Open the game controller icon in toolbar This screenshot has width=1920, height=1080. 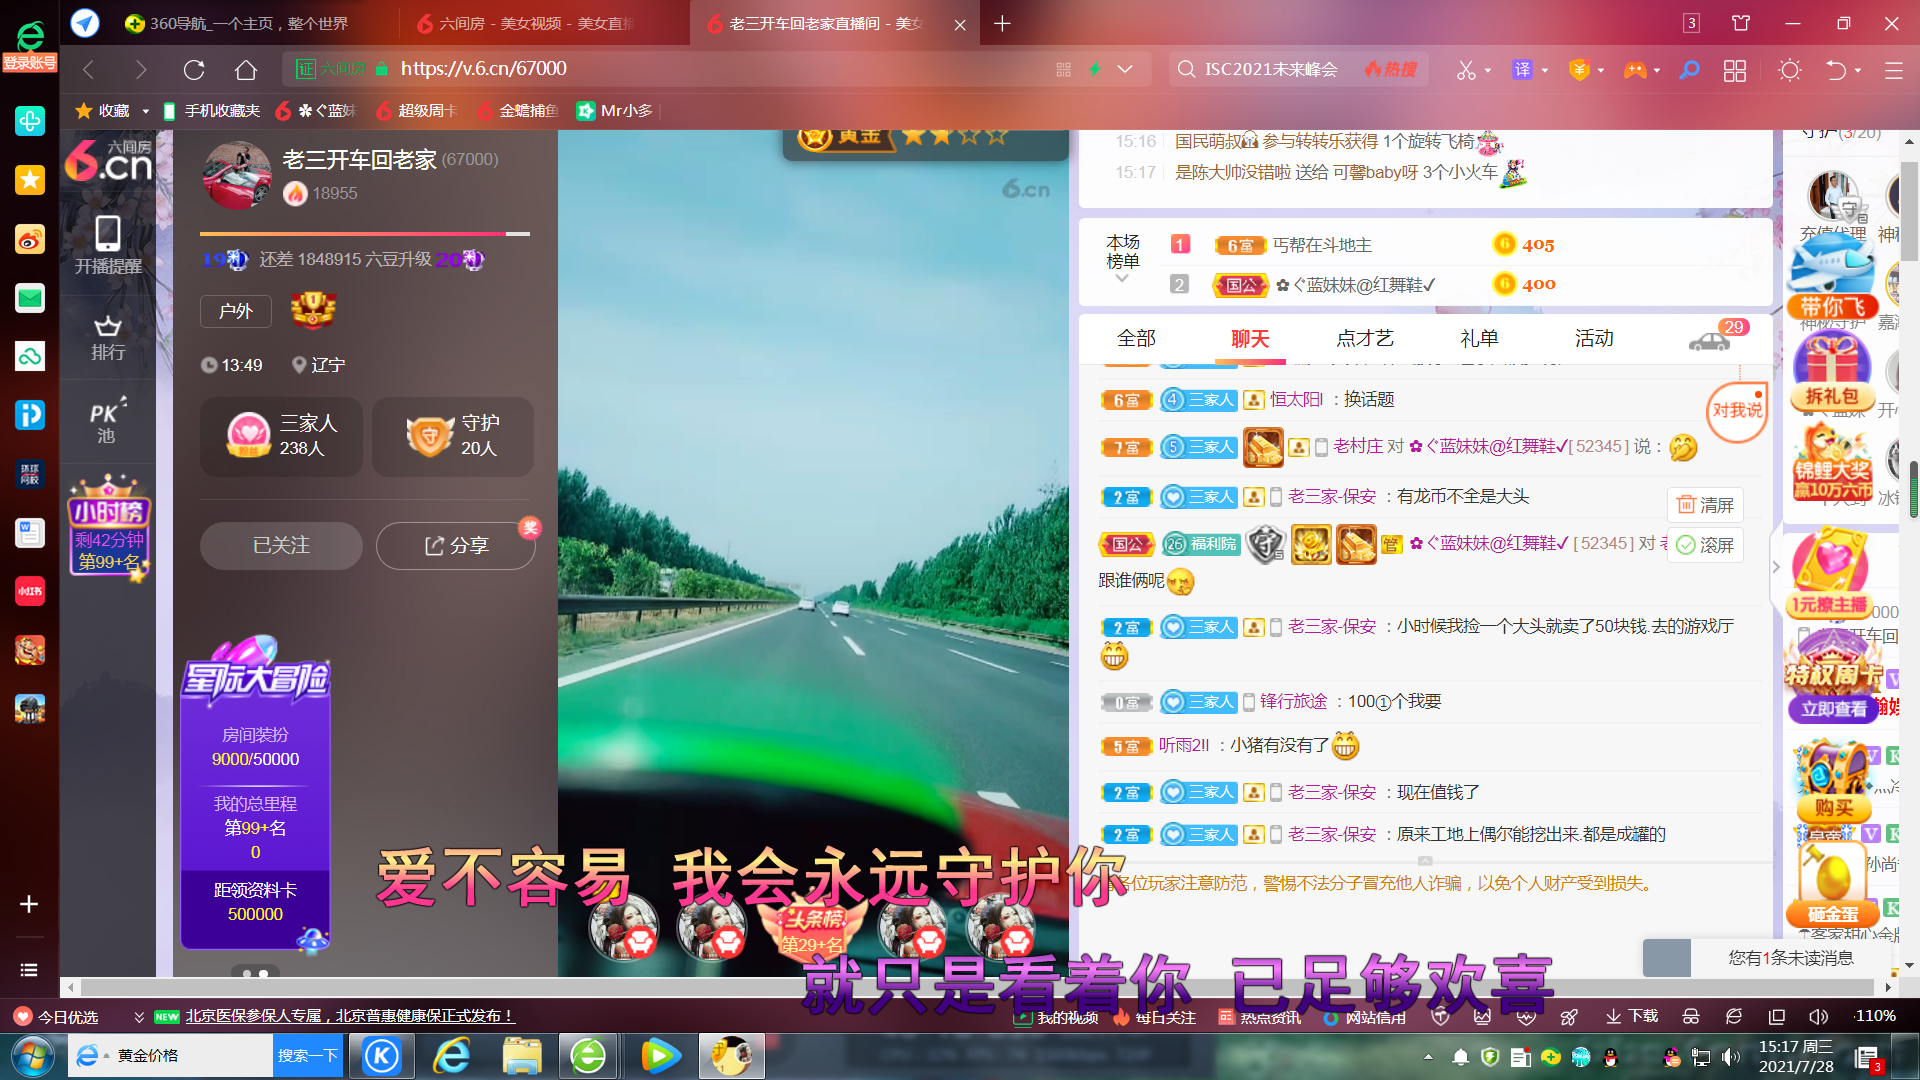coord(1635,70)
